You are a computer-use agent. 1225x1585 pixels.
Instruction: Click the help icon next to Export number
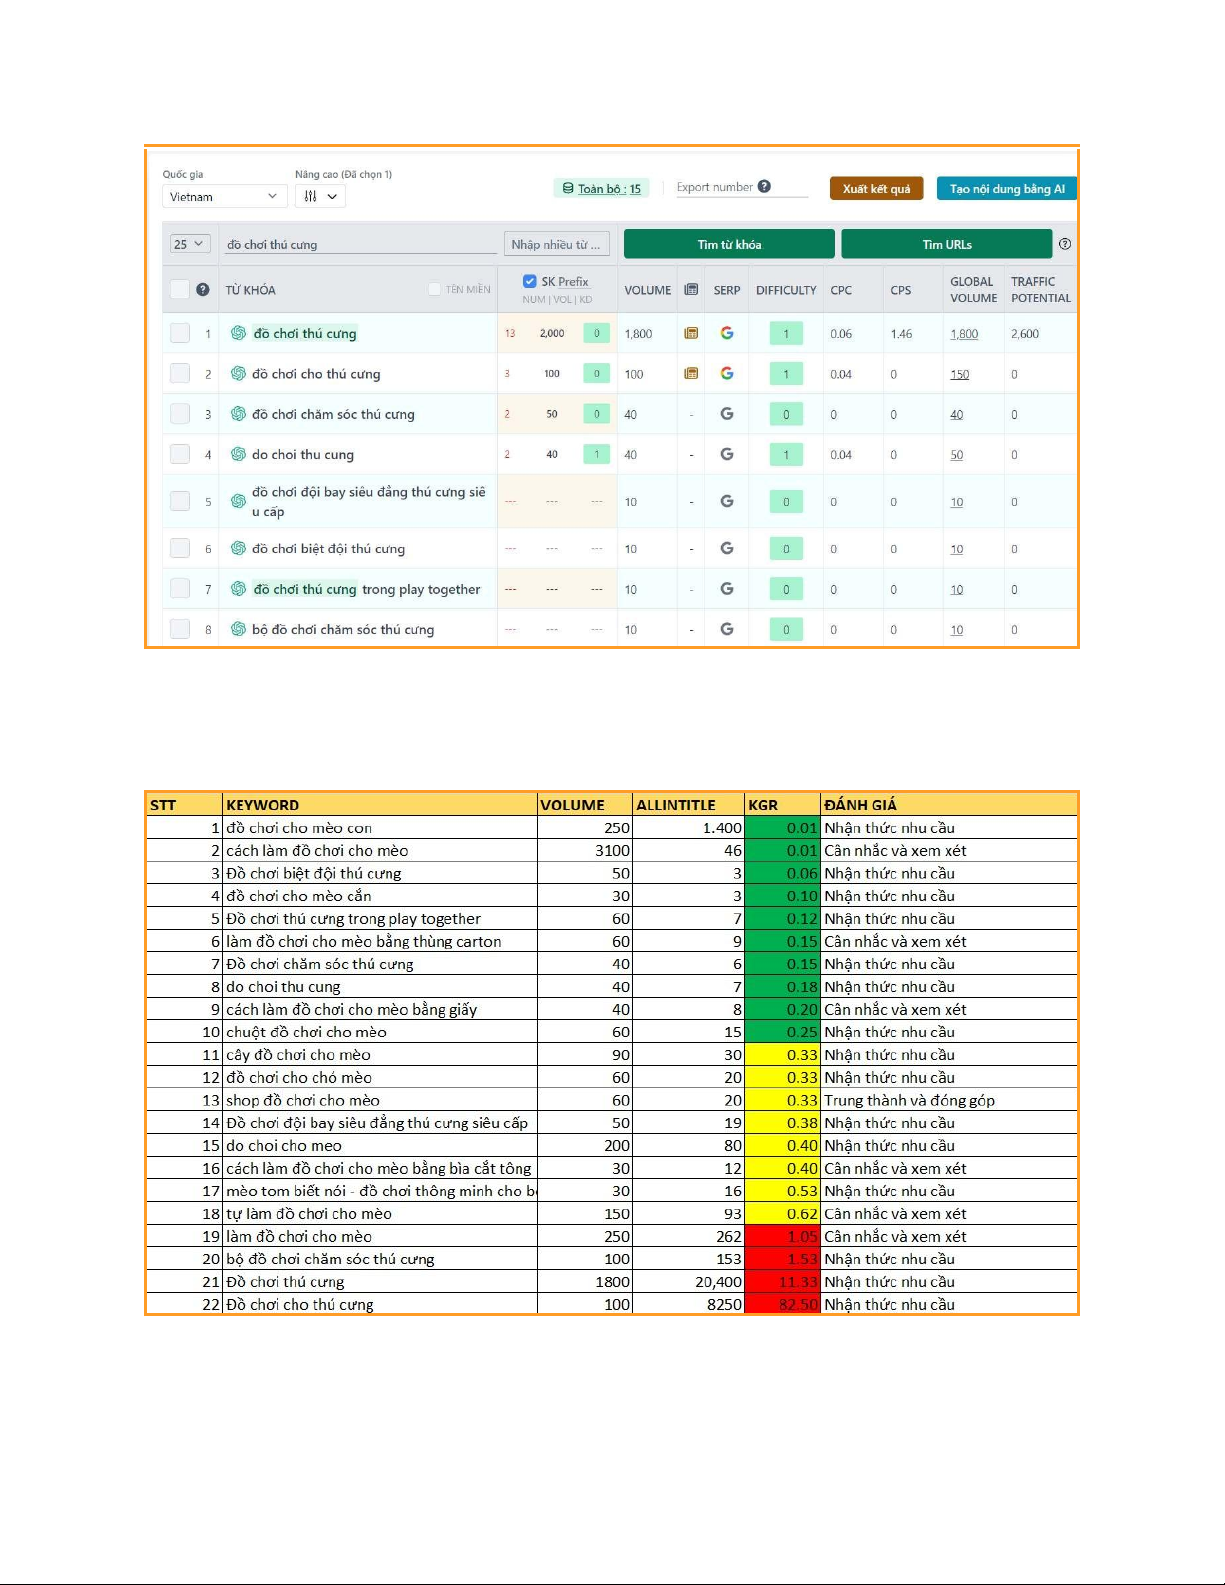(x=764, y=187)
